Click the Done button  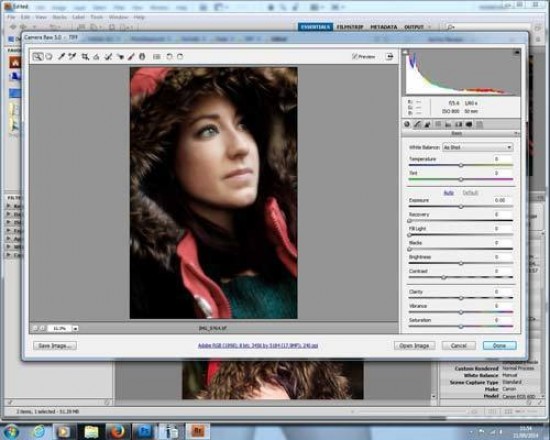[x=499, y=346]
